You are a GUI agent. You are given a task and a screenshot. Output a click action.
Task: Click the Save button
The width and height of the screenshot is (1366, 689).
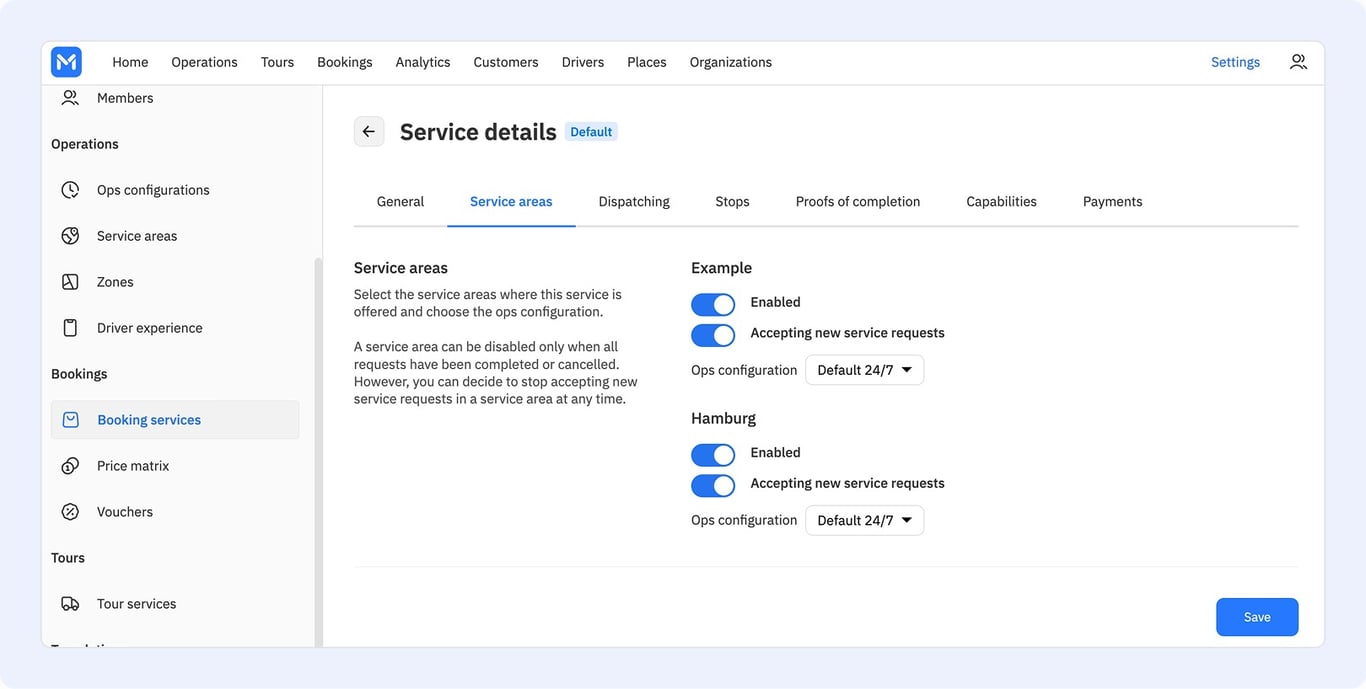click(1257, 617)
